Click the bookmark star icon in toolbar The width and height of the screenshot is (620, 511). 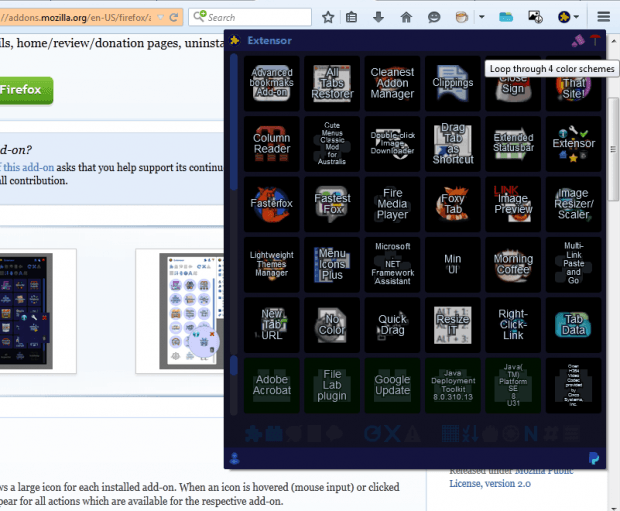(x=328, y=17)
